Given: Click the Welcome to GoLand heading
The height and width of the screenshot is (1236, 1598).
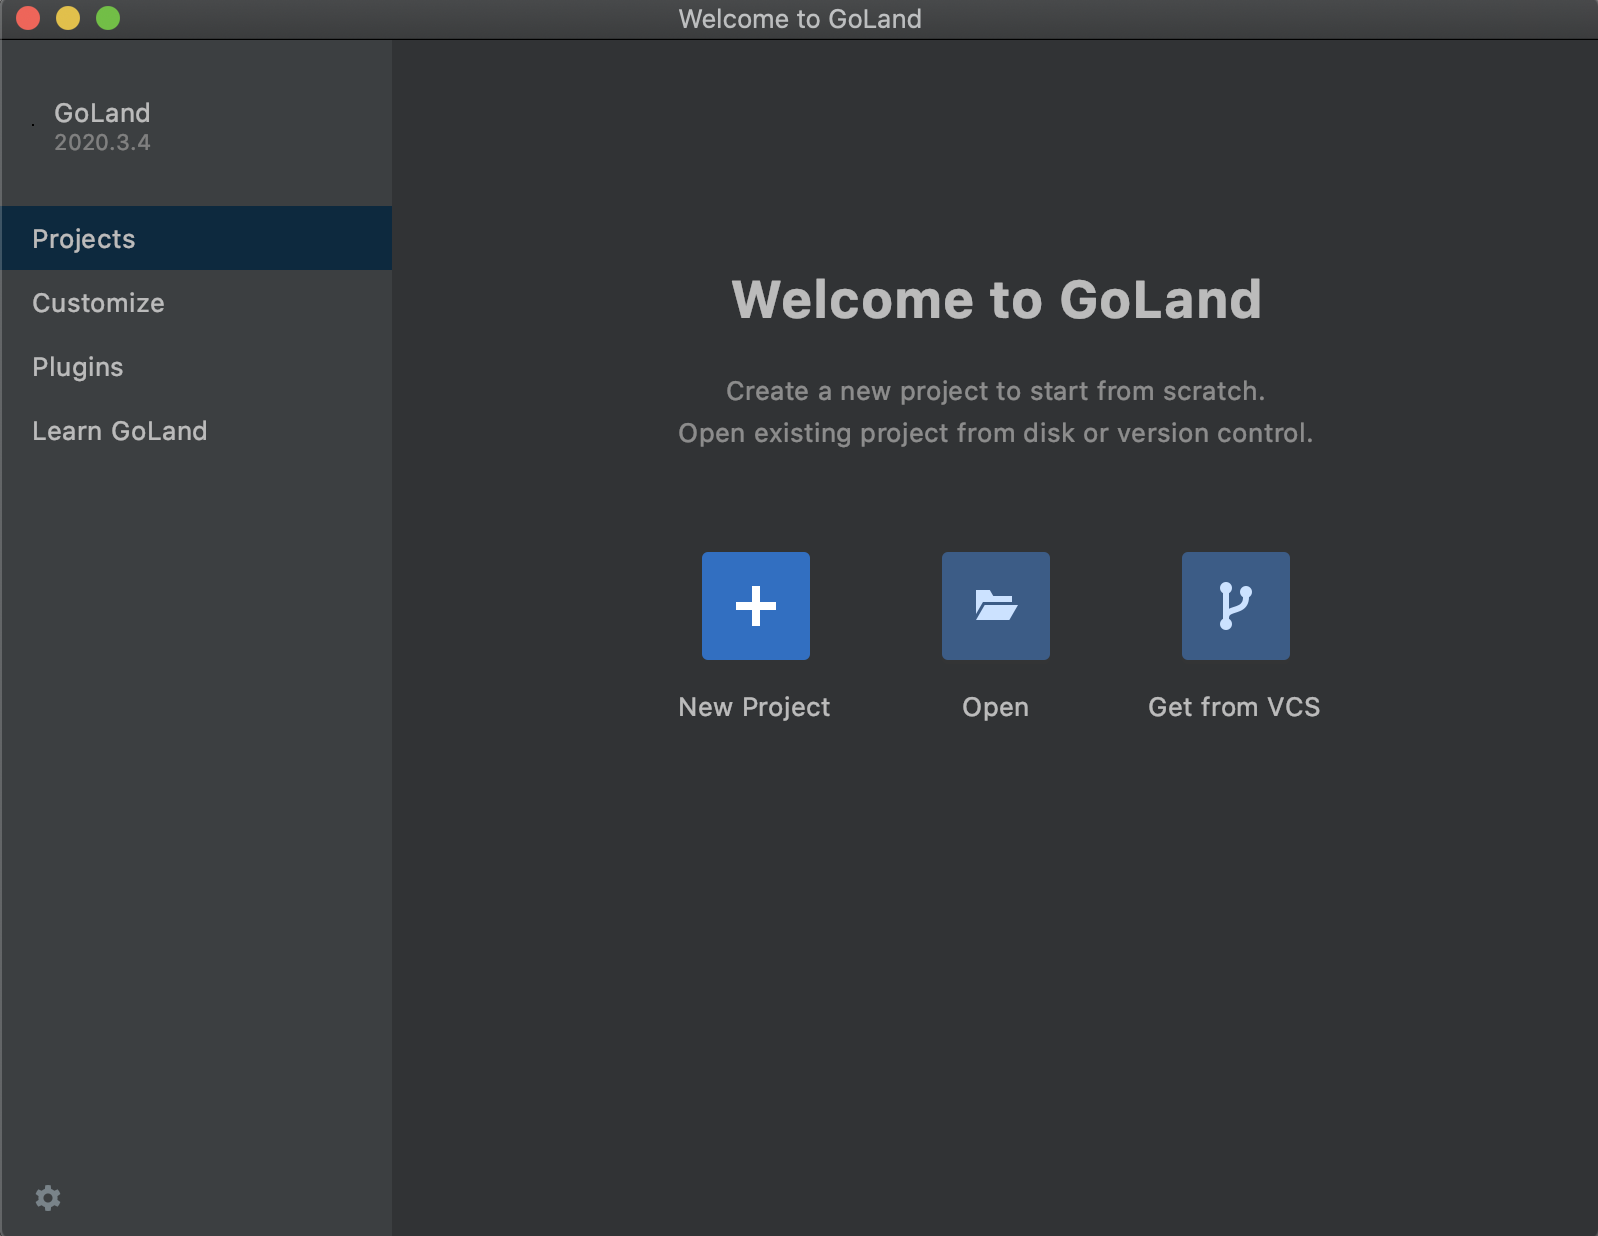Looking at the screenshot, I should (x=996, y=299).
